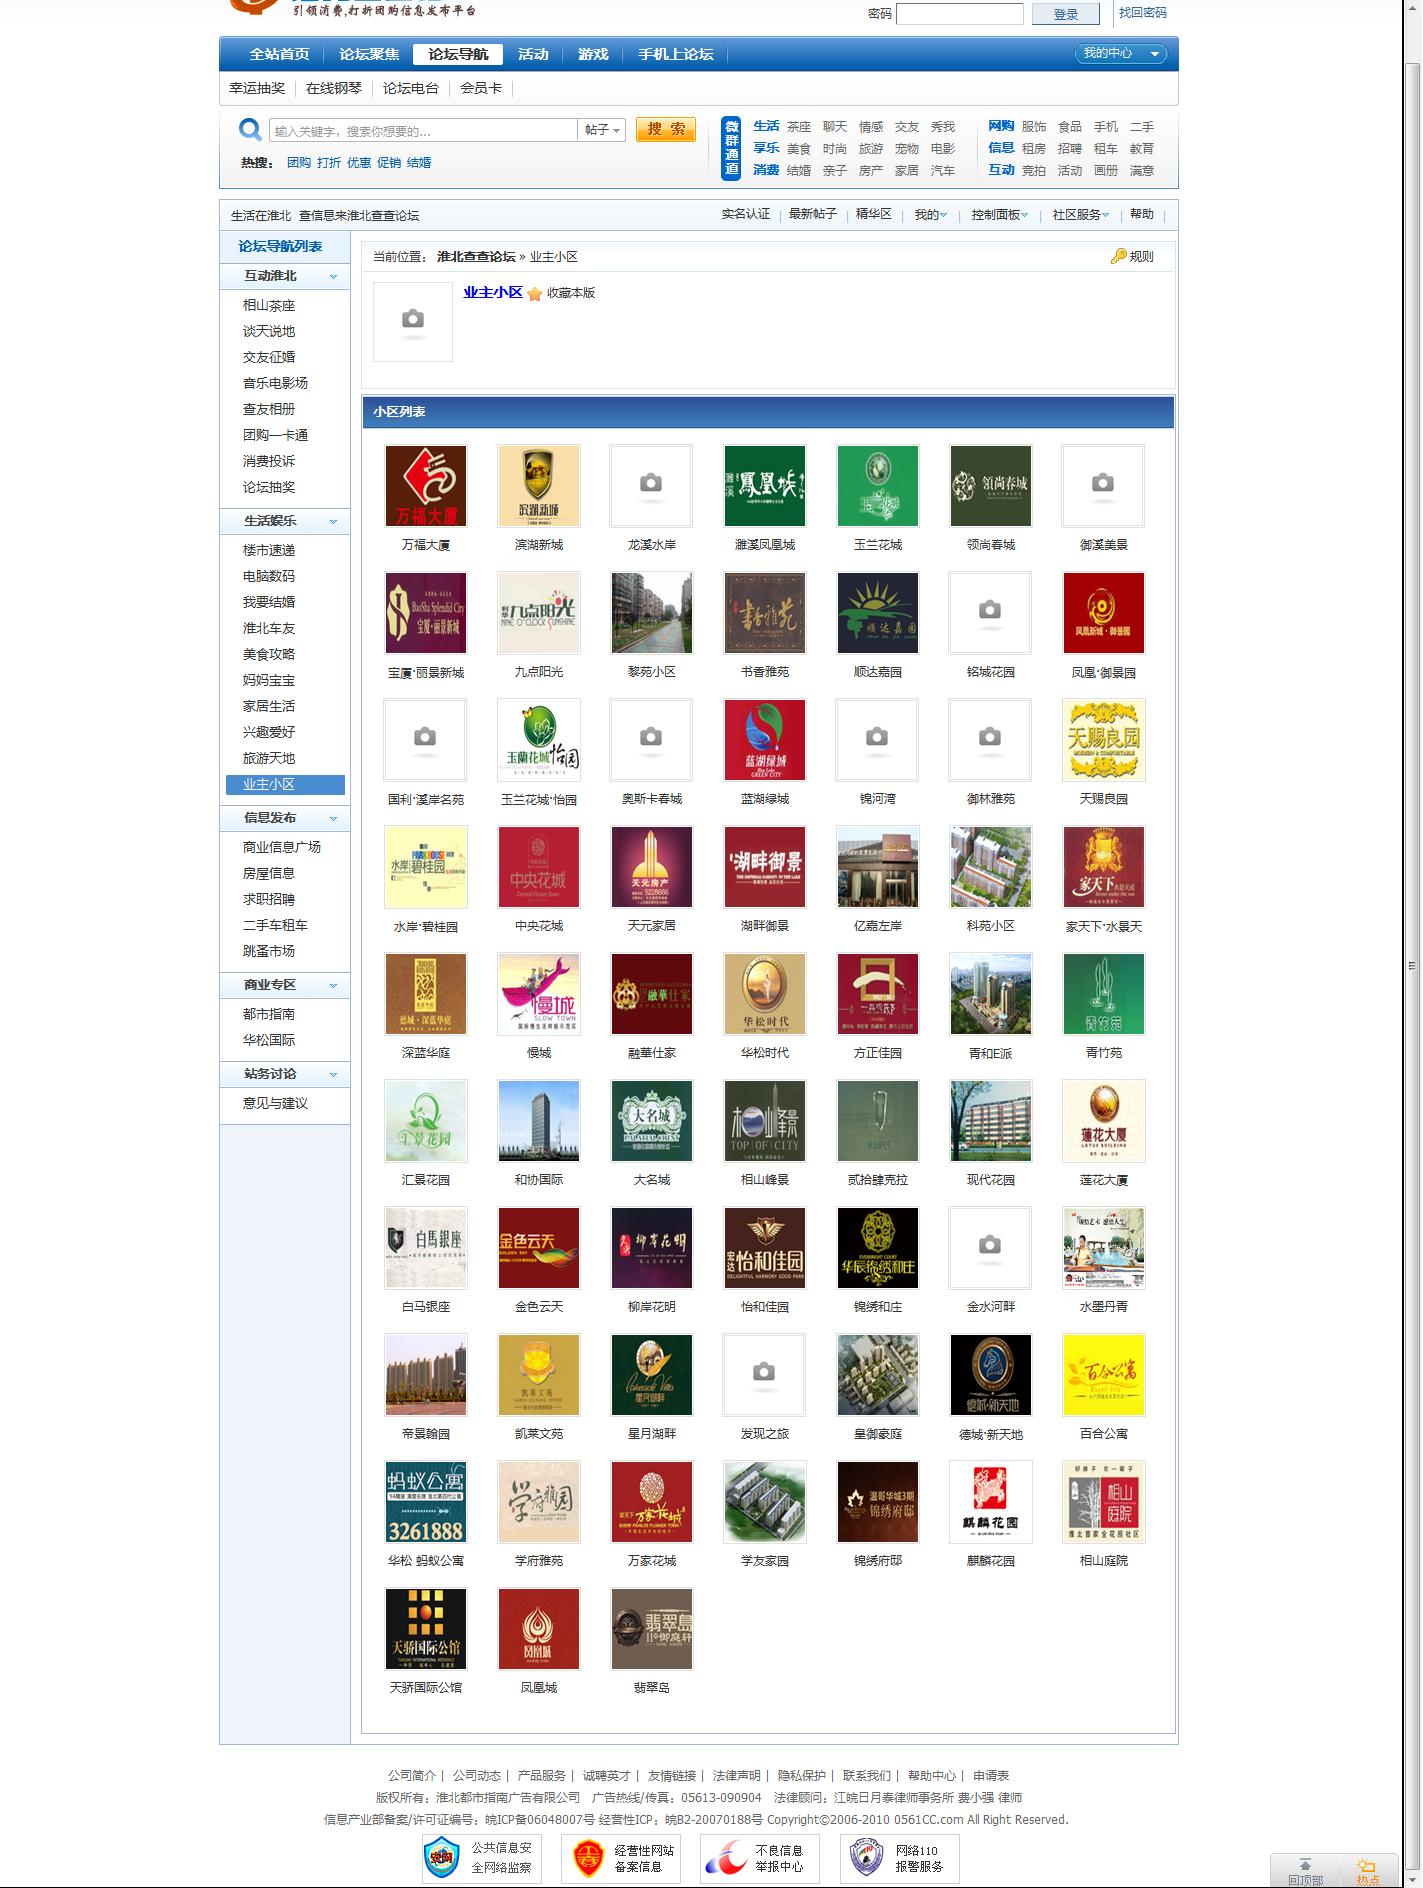Click the 登录 login button

1066,14
